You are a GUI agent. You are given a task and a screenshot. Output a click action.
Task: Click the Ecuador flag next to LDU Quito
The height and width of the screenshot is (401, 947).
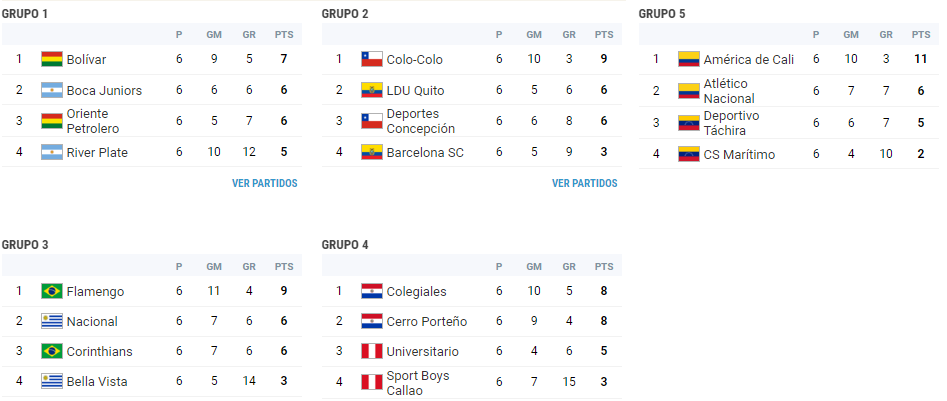coord(372,91)
